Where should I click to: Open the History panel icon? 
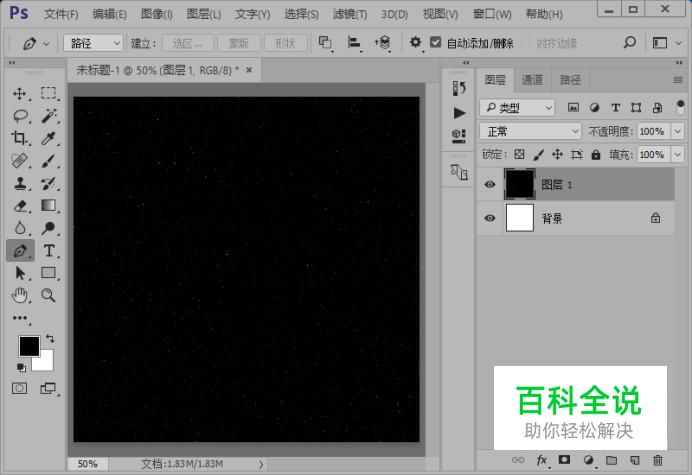459,88
